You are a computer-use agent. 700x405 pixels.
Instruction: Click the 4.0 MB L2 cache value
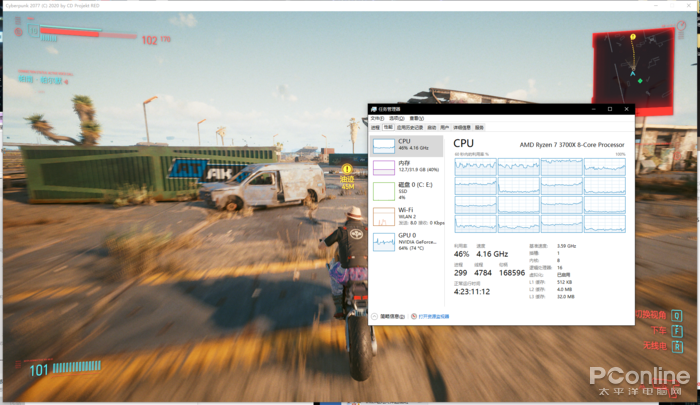(565, 289)
